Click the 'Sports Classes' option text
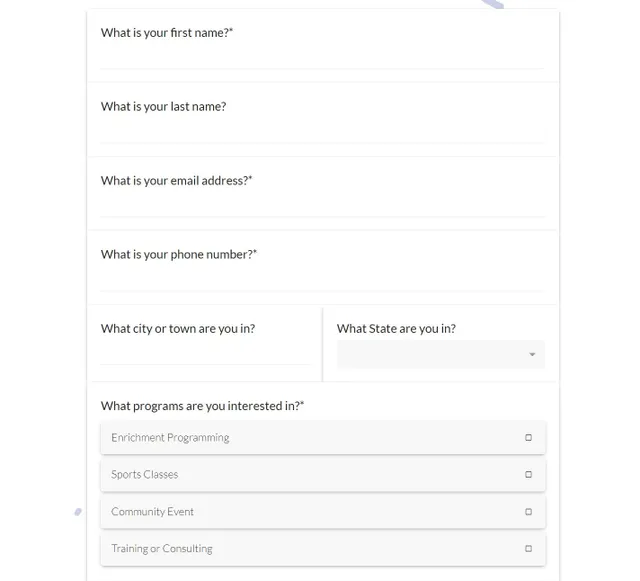 (144, 474)
